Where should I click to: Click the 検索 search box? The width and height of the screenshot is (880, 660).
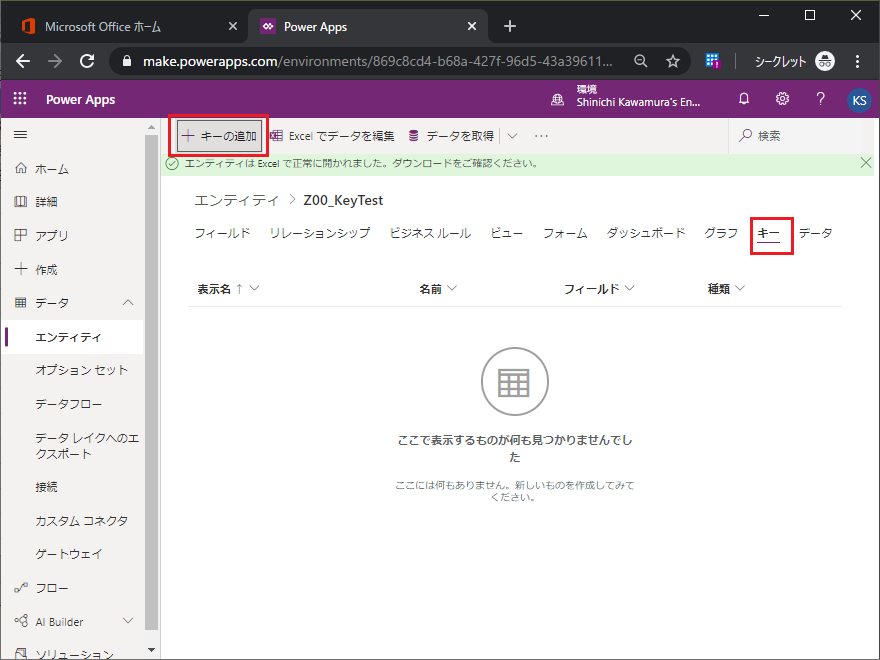tap(801, 136)
